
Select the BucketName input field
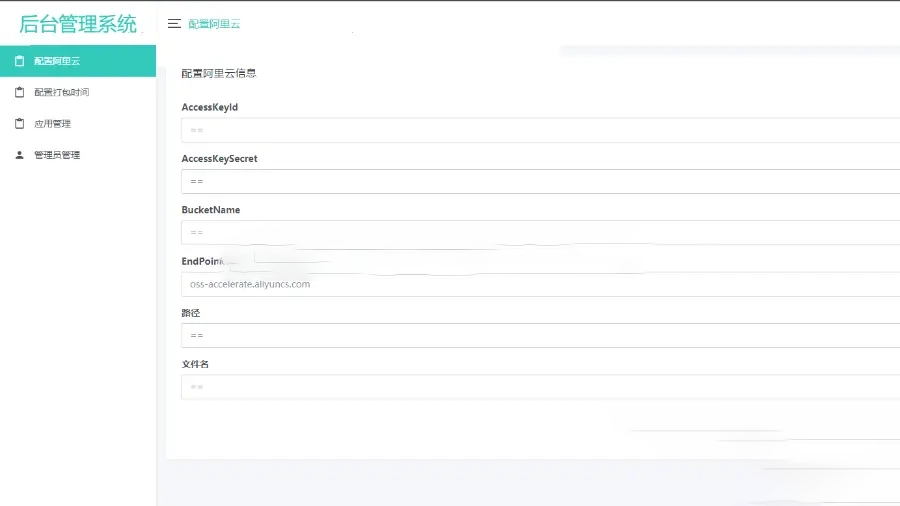point(540,233)
